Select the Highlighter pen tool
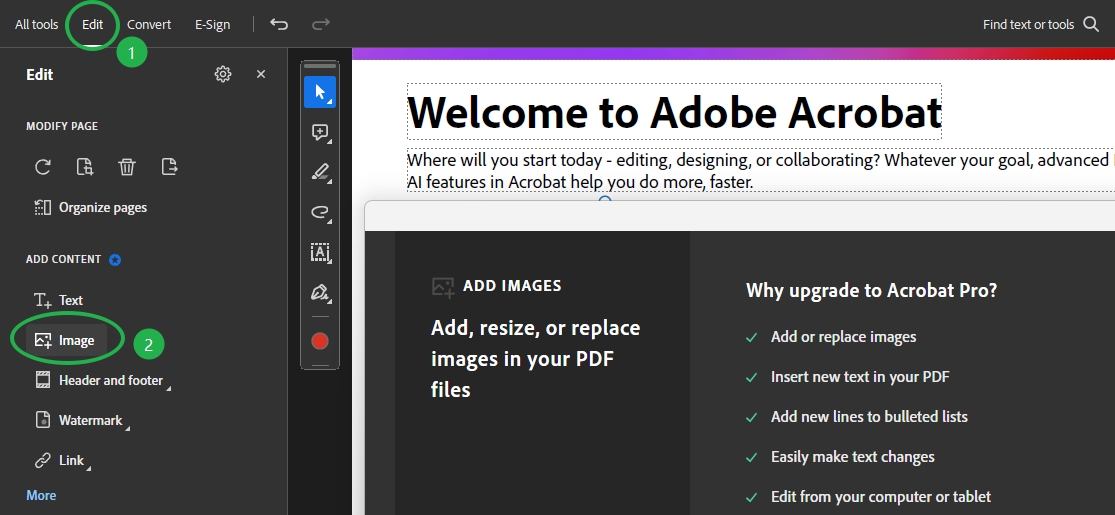The height and width of the screenshot is (515, 1115). [320, 172]
